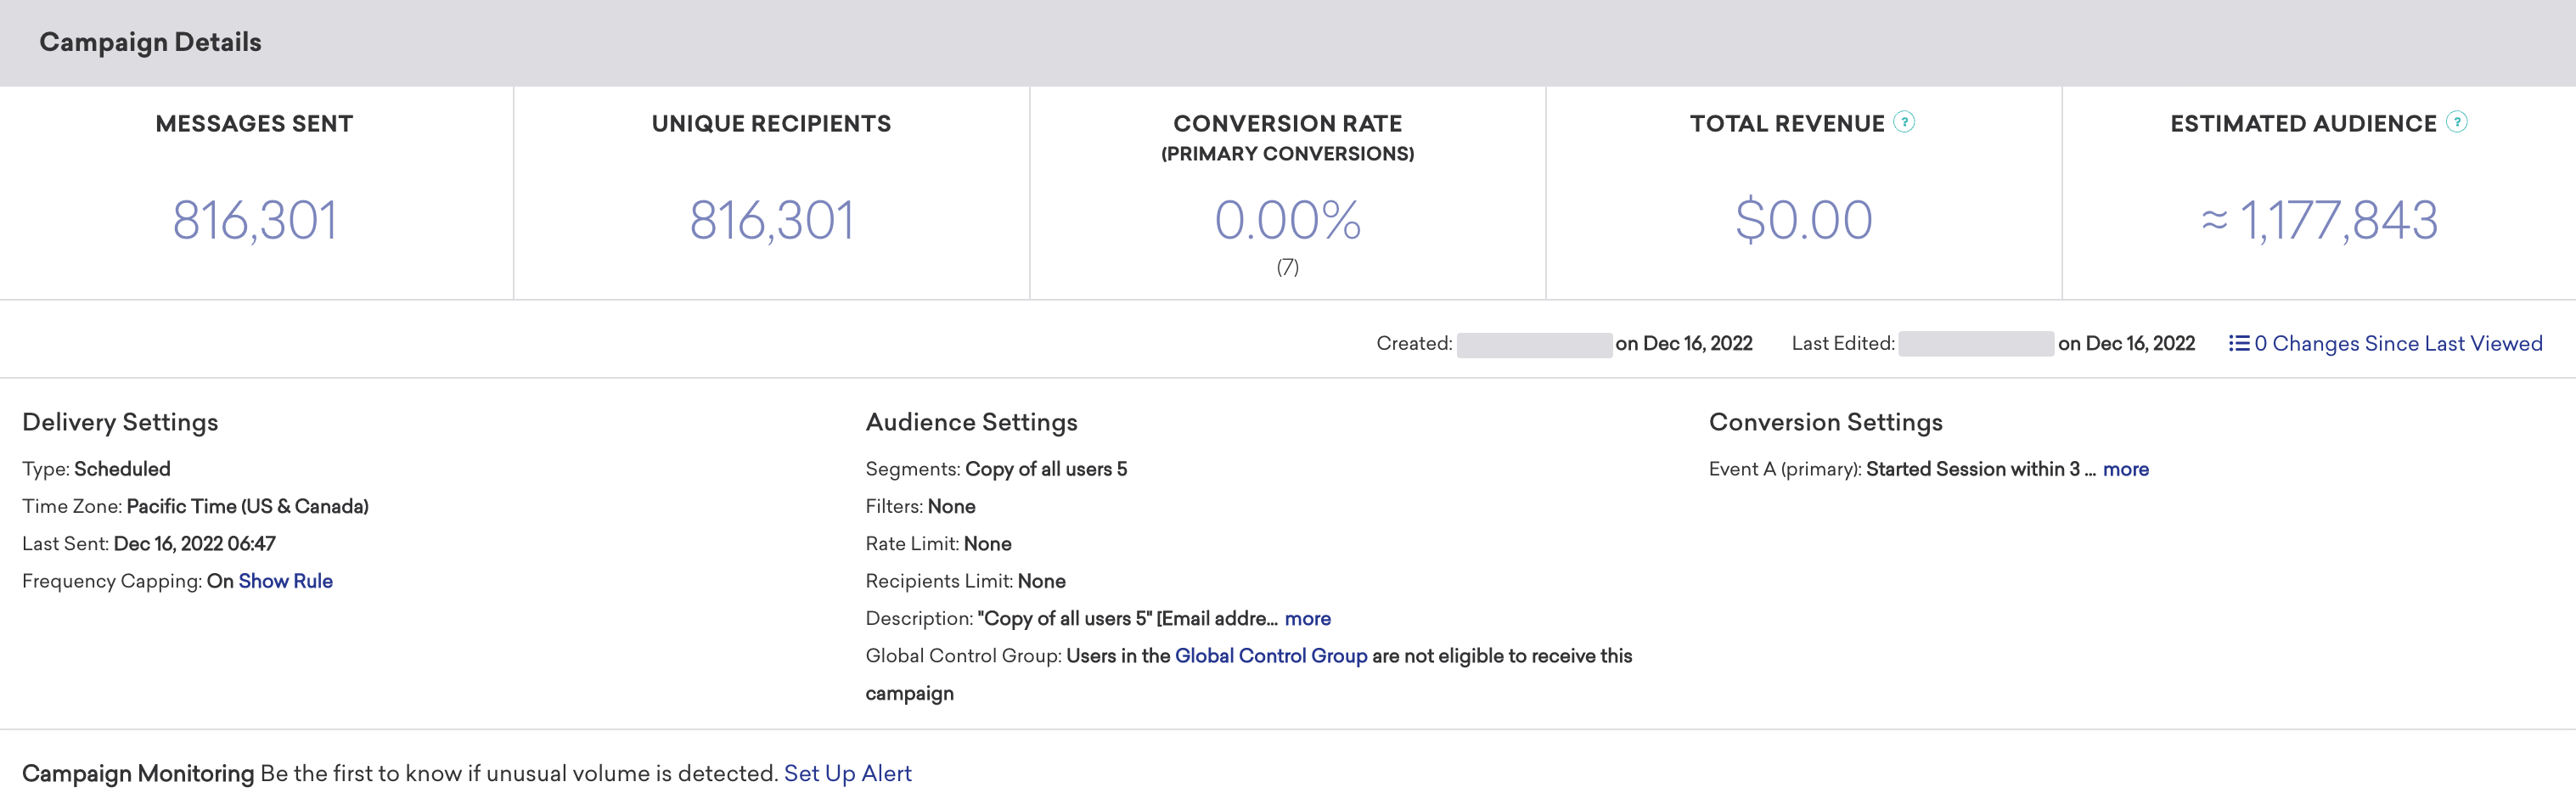
Task: Click the Rate Limit: None row
Action: click(x=938, y=544)
